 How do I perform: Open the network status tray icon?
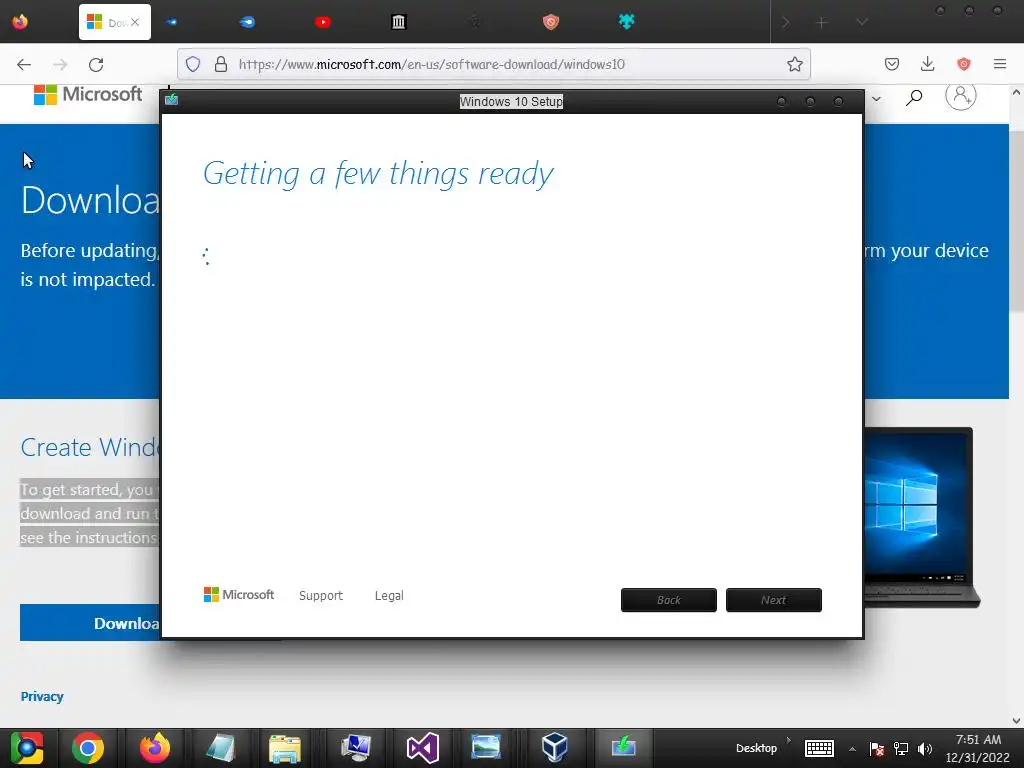(x=901, y=748)
